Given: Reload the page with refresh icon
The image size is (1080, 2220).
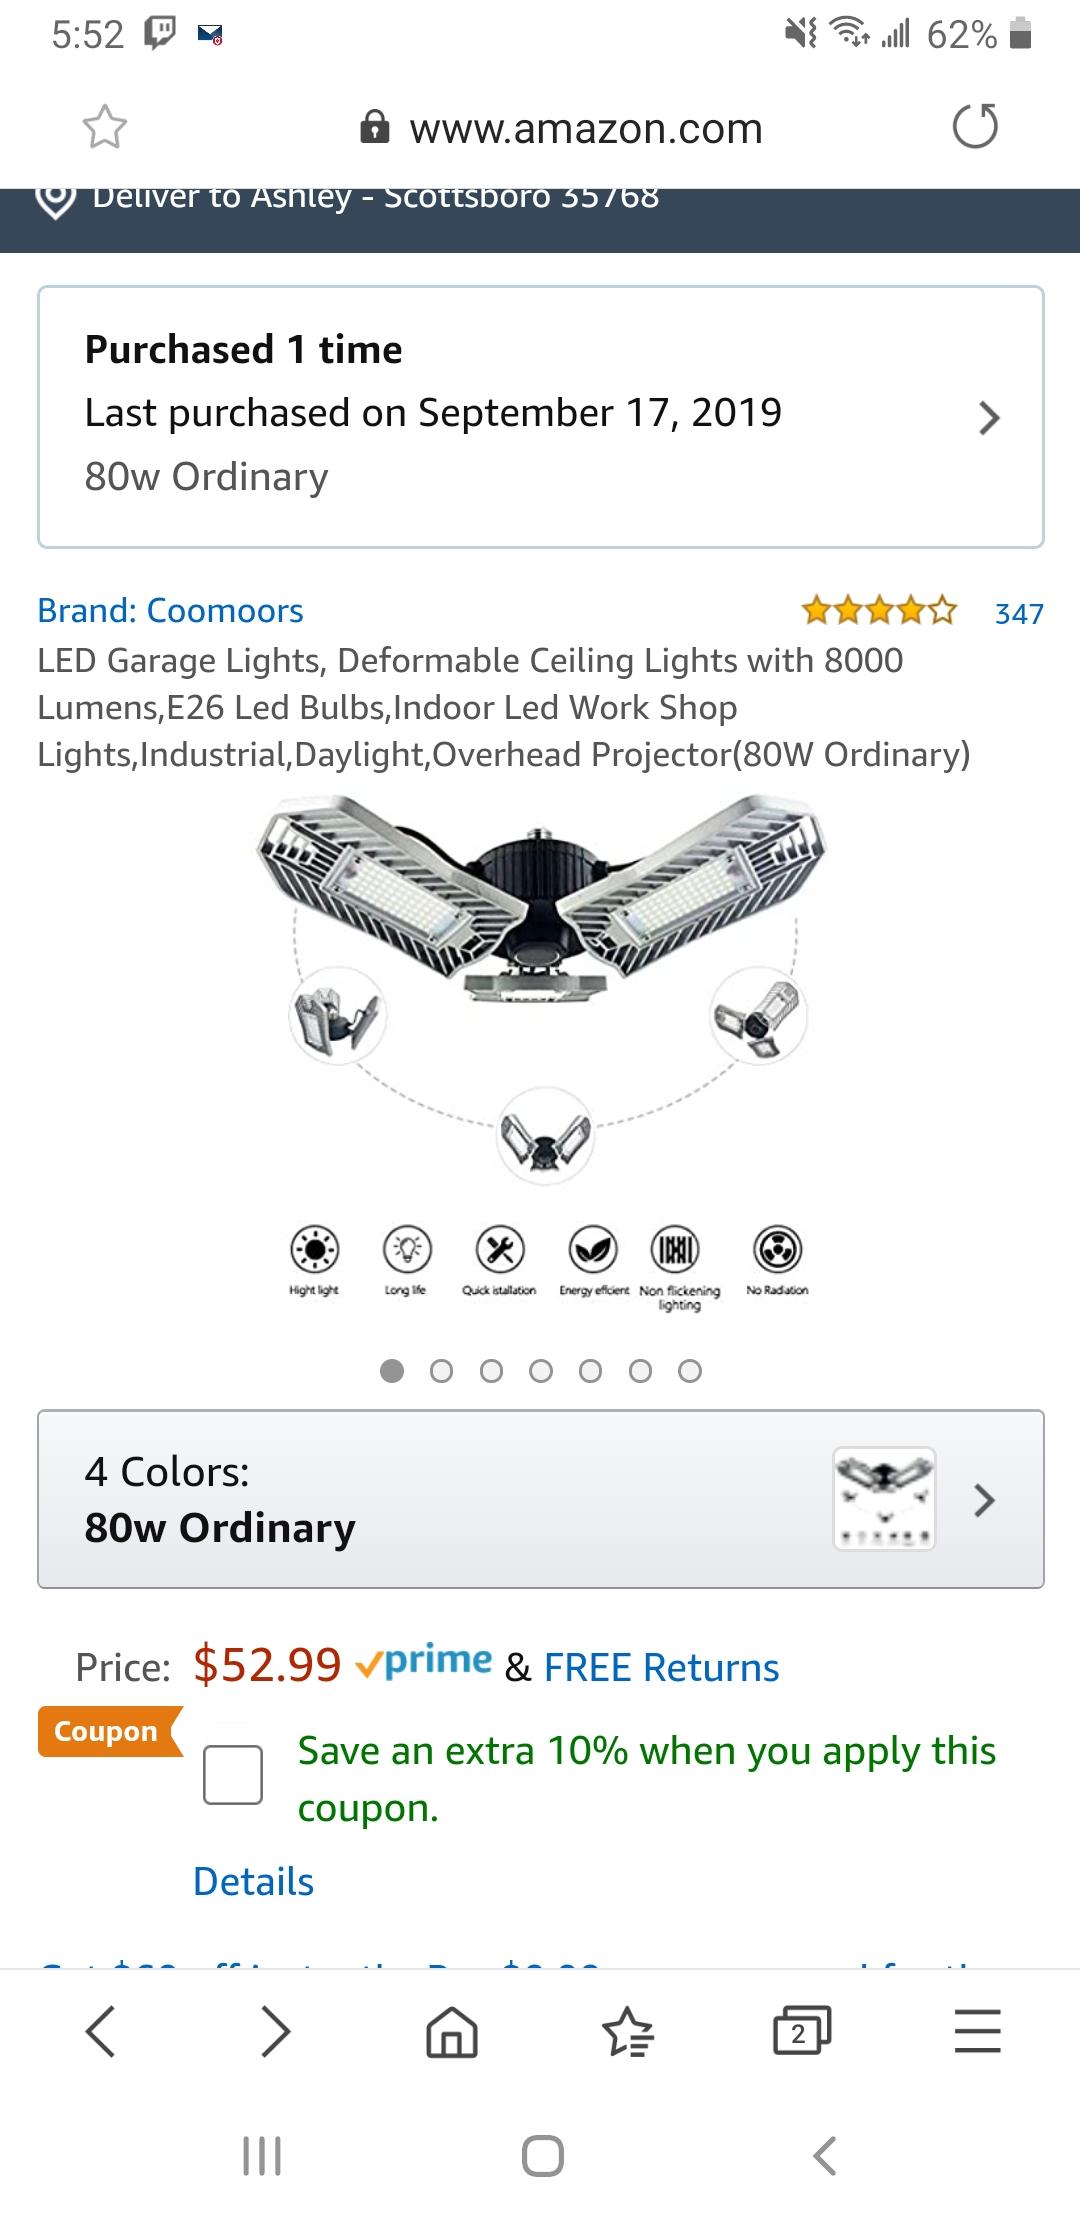Looking at the screenshot, I should coord(975,127).
